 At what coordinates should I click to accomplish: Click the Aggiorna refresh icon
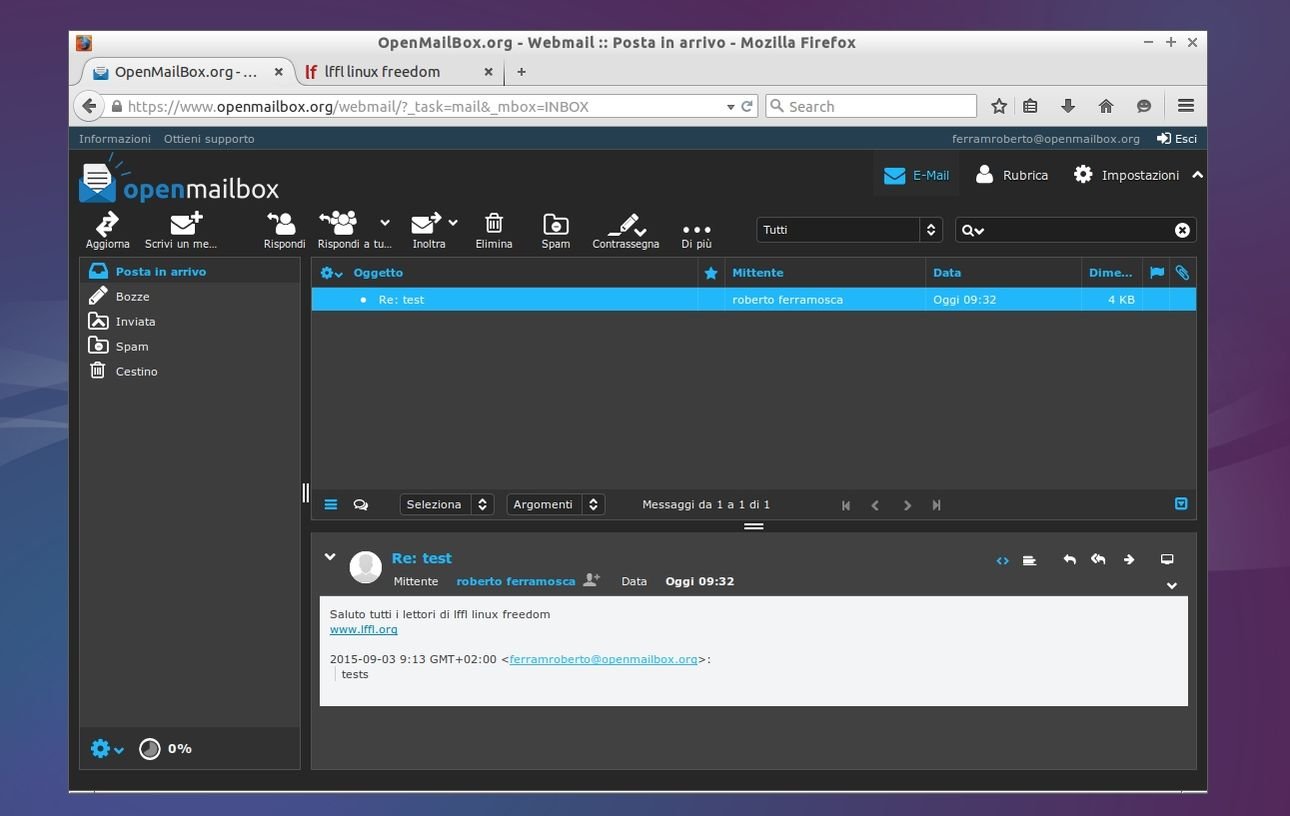click(107, 225)
